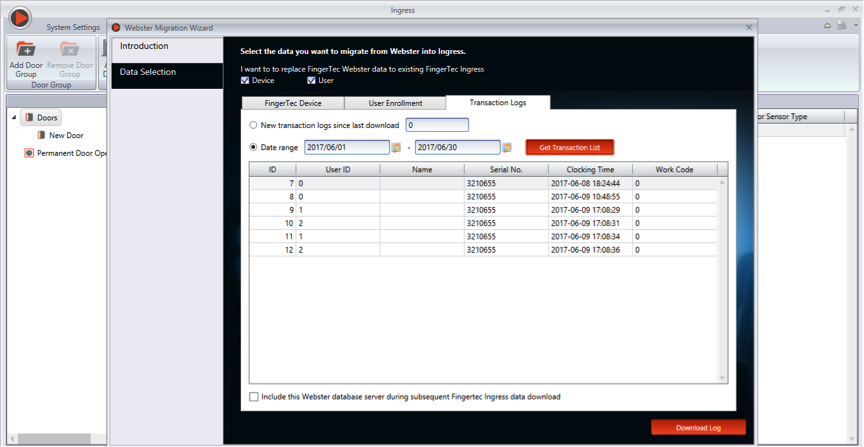Image resolution: width=864 pixels, height=447 pixels.
Task: Select the row with ID 7
Action: tap(483, 184)
